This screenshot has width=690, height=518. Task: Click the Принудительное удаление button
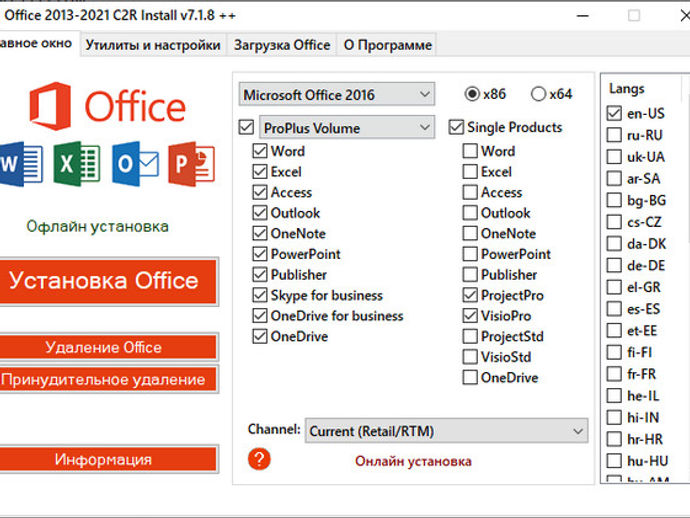pyautogui.click(x=108, y=379)
